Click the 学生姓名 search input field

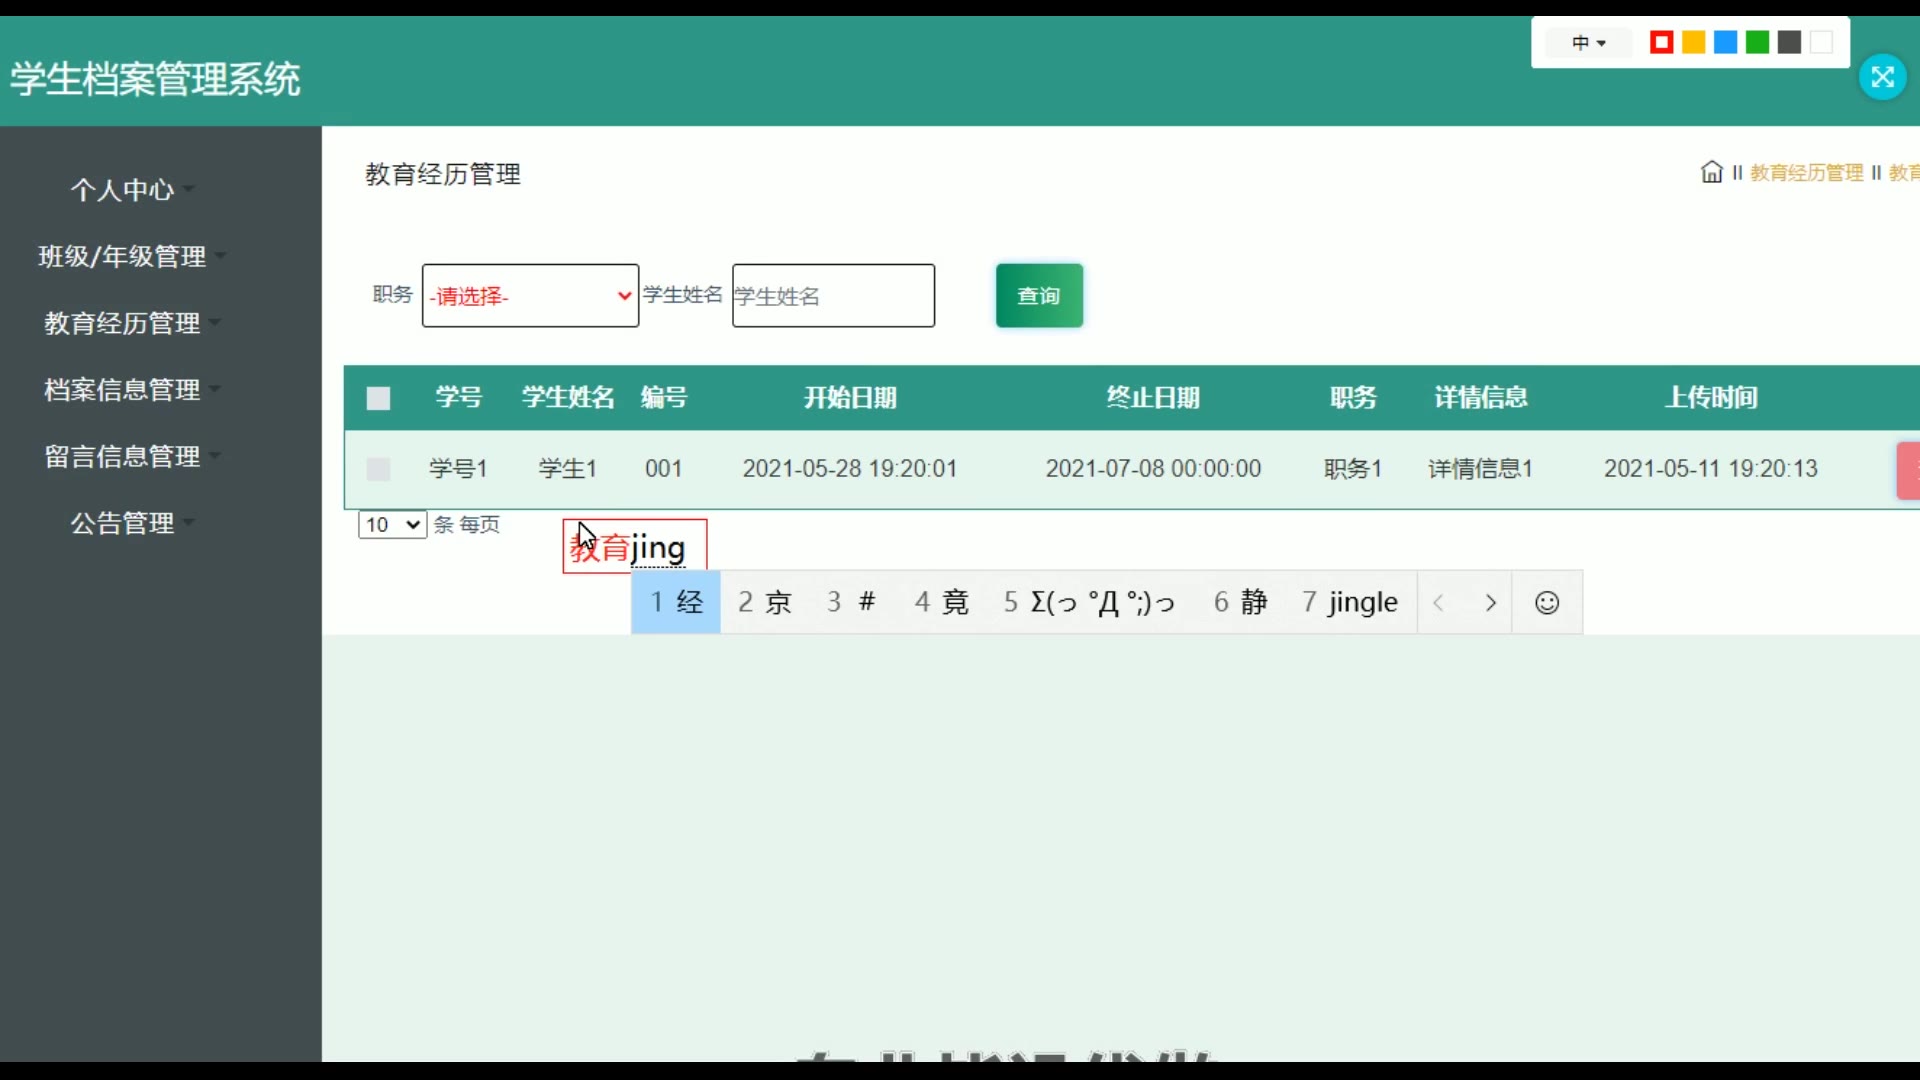pyautogui.click(x=833, y=296)
